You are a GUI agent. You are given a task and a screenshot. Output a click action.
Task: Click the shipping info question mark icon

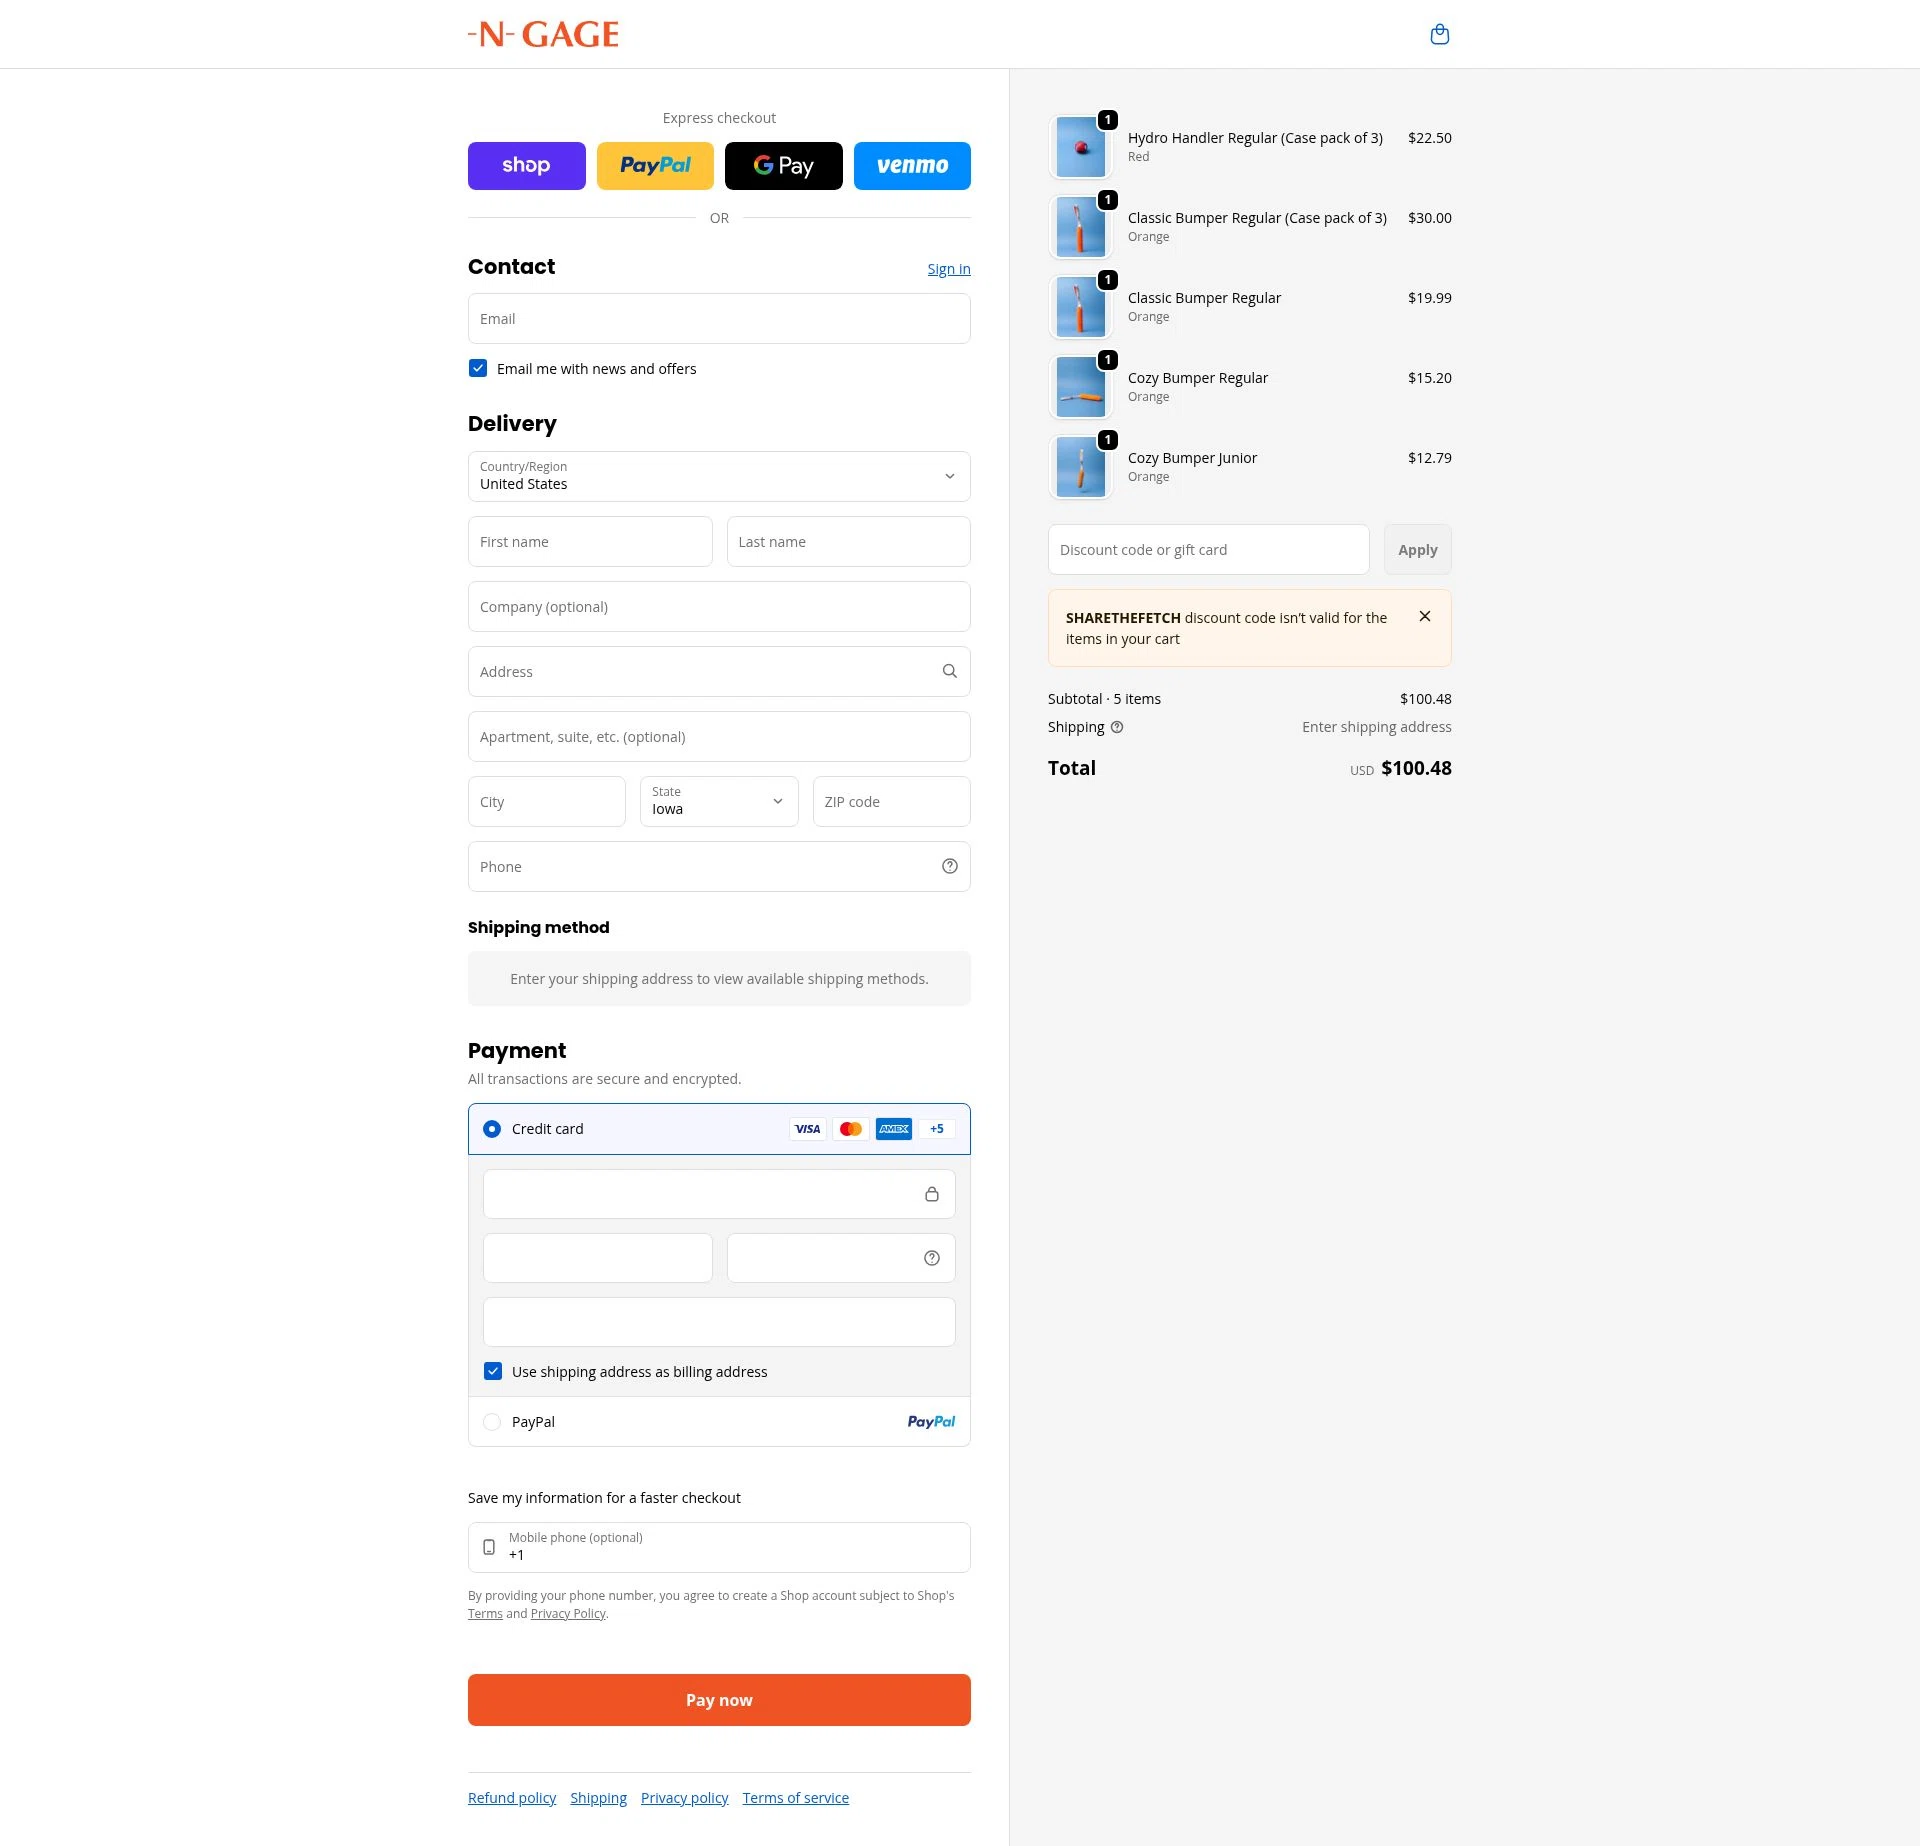click(1117, 727)
